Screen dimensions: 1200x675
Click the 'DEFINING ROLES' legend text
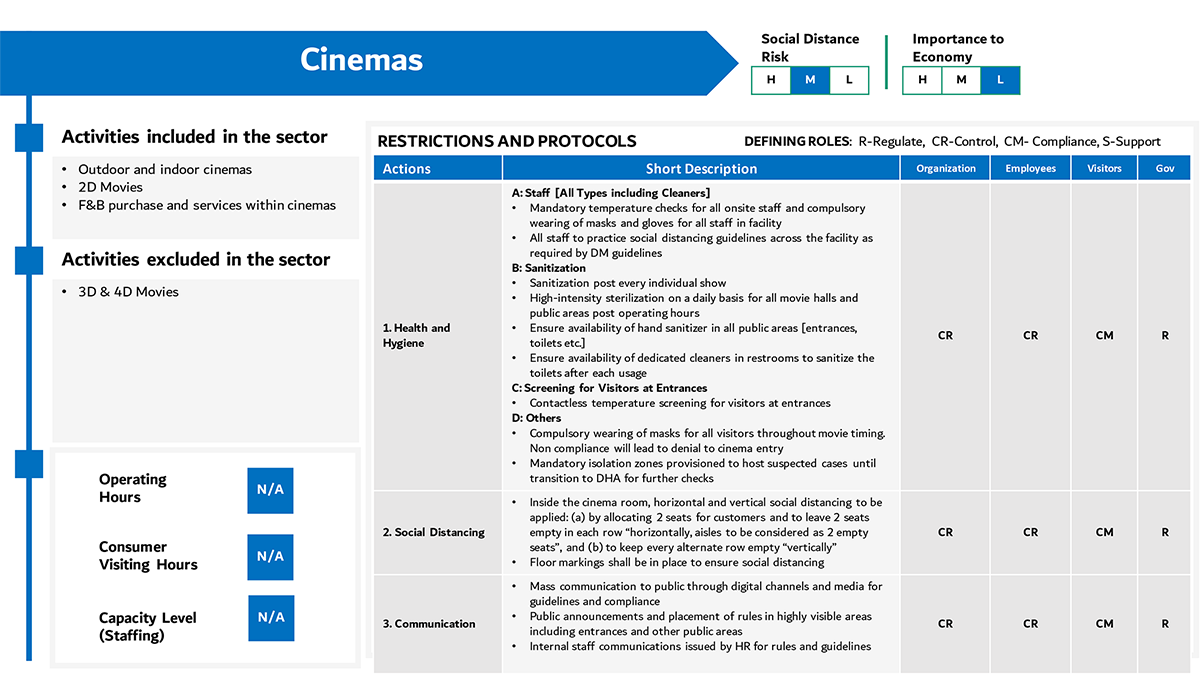coord(953,141)
